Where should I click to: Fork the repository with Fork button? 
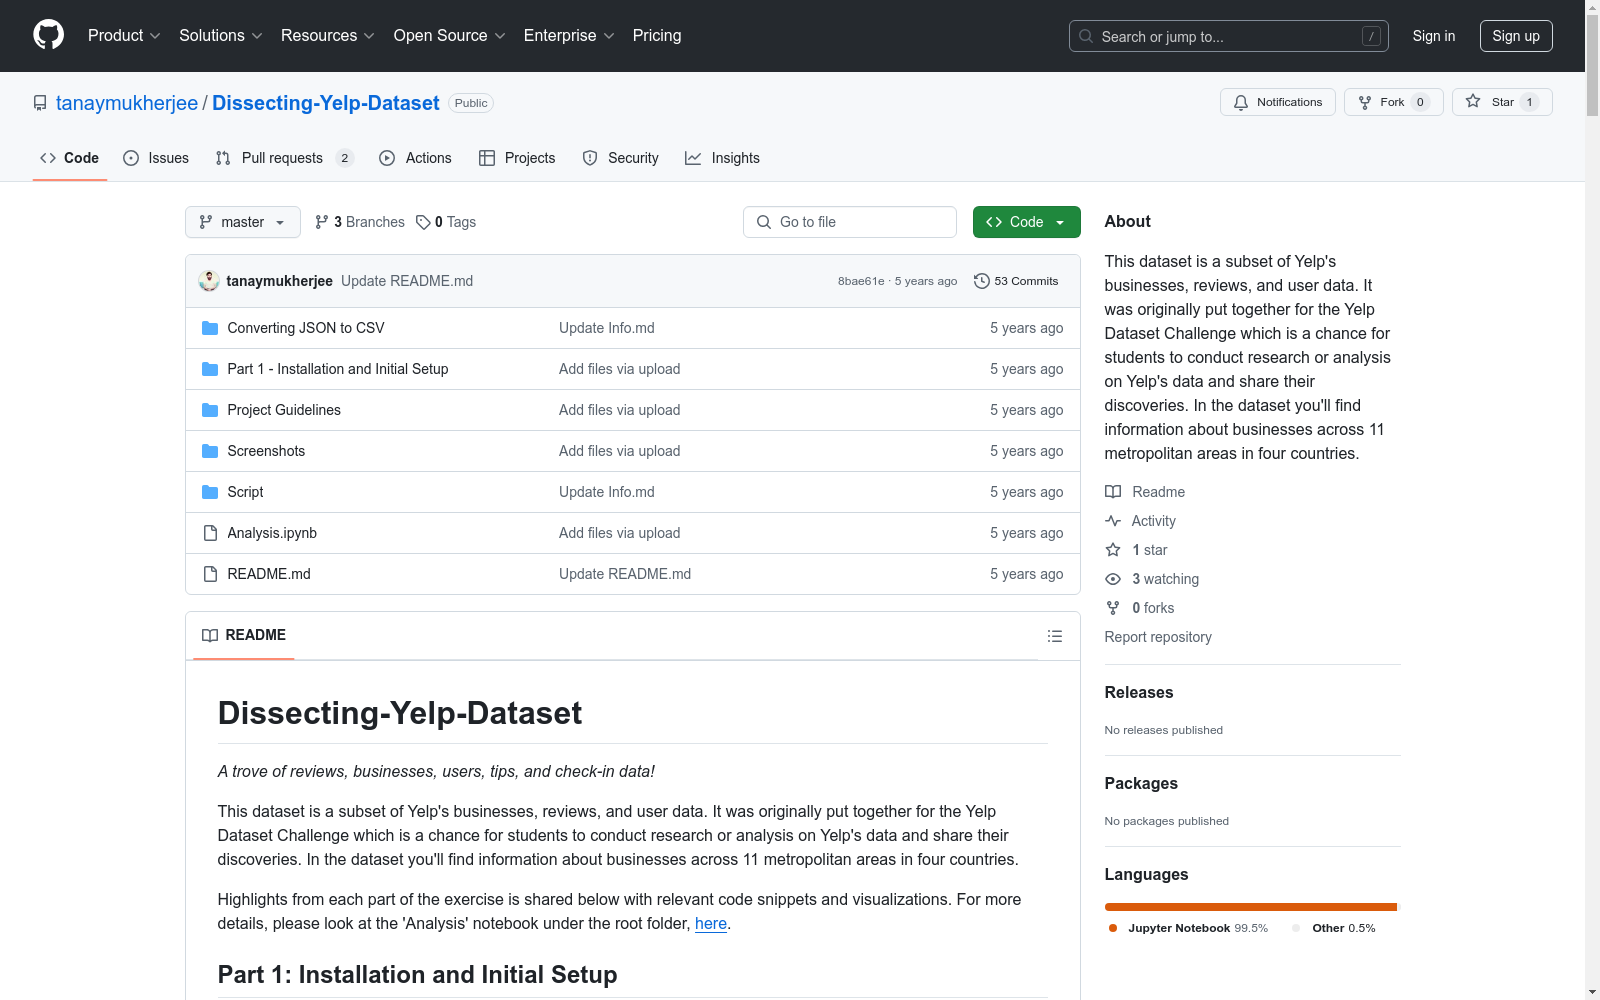pyautogui.click(x=1394, y=102)
